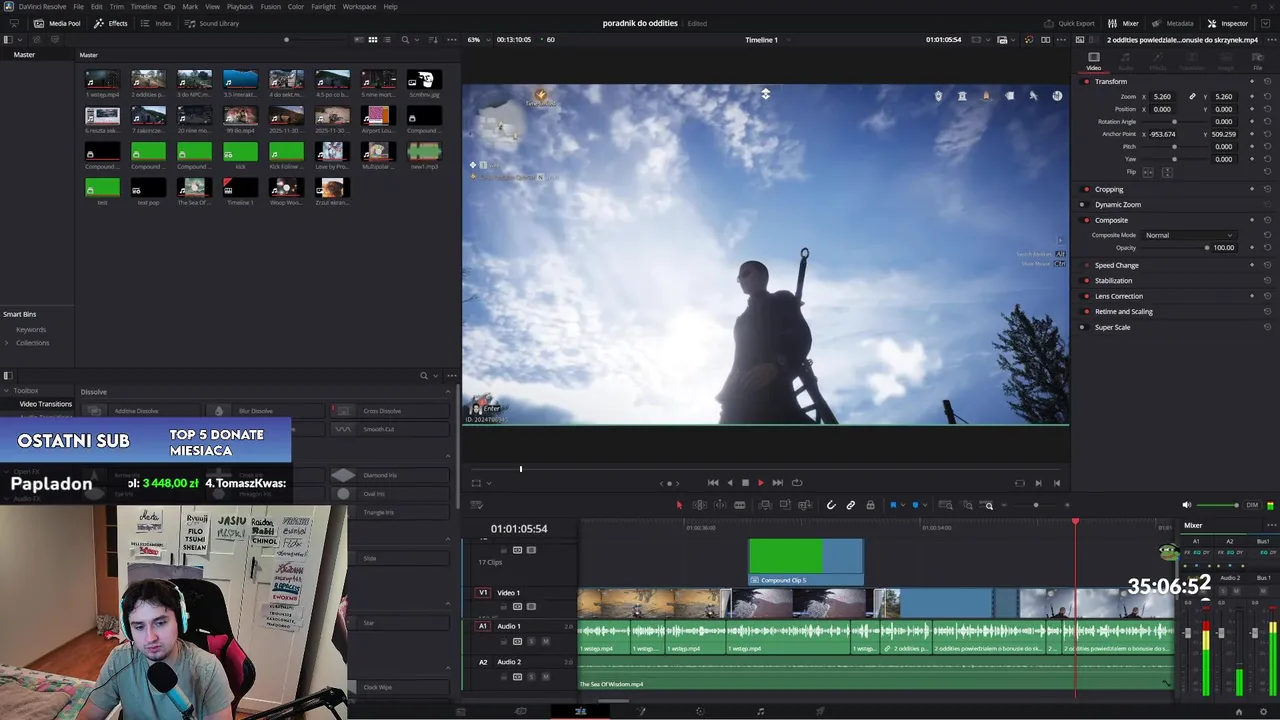Jump to first frame playback button

click(713, 483)
